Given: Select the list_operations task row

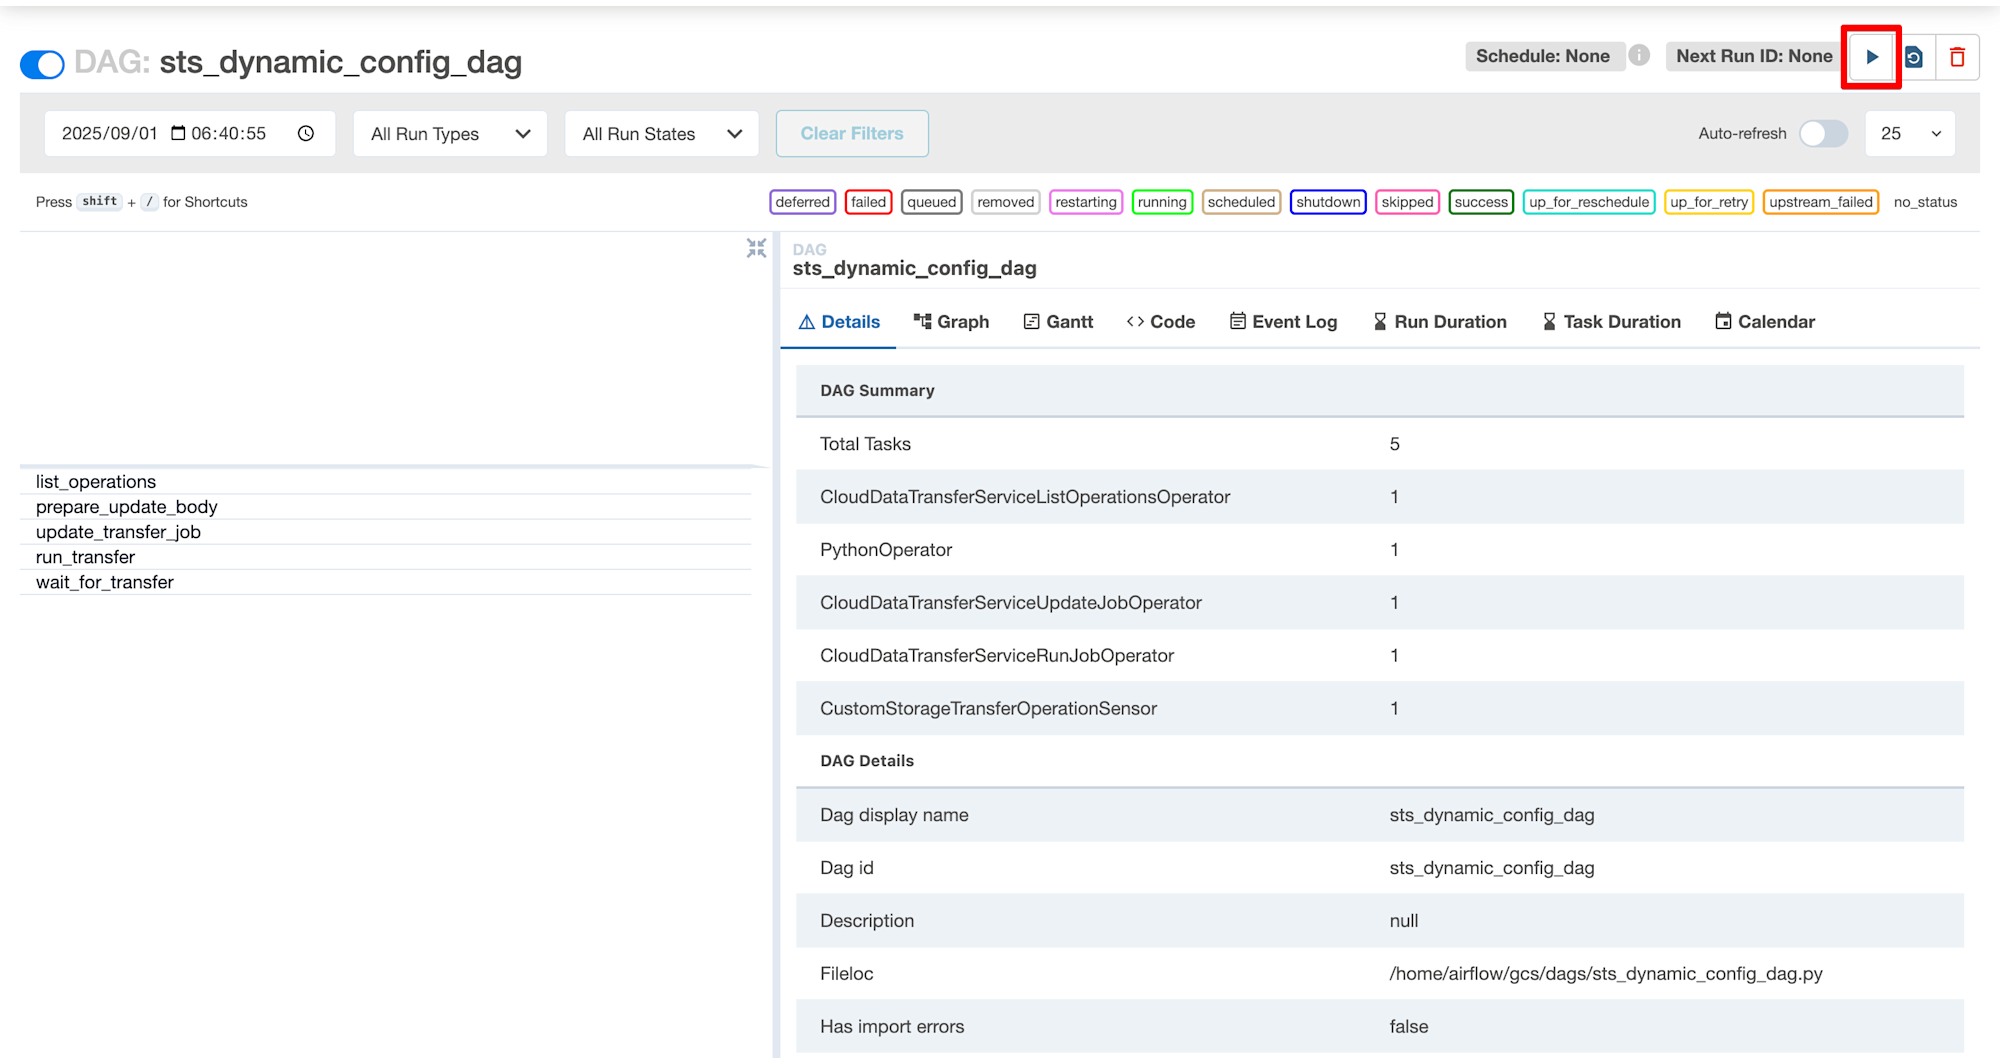Looking at the screenshot, I should pos(386,482).
